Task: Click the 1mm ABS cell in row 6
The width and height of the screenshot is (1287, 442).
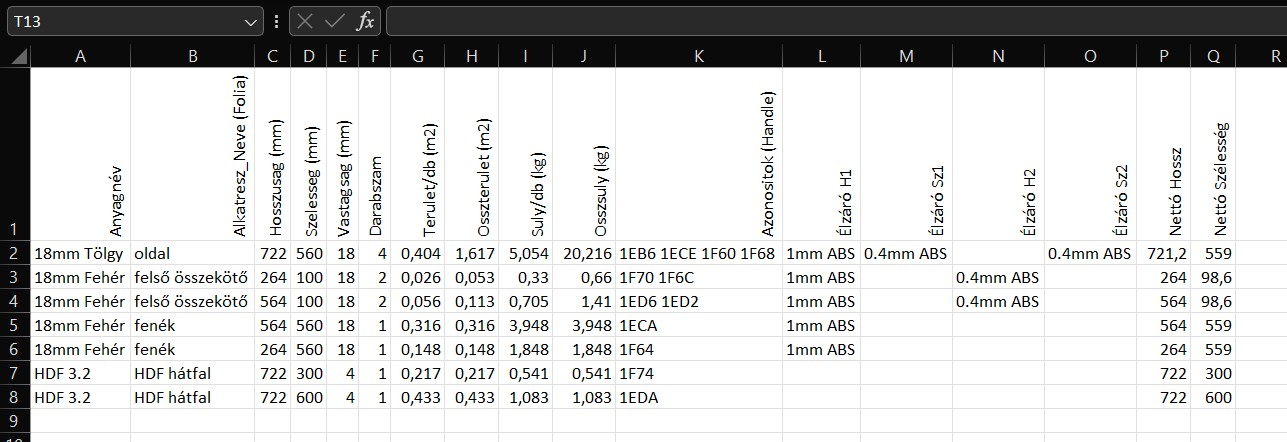Action: point(821,349)
